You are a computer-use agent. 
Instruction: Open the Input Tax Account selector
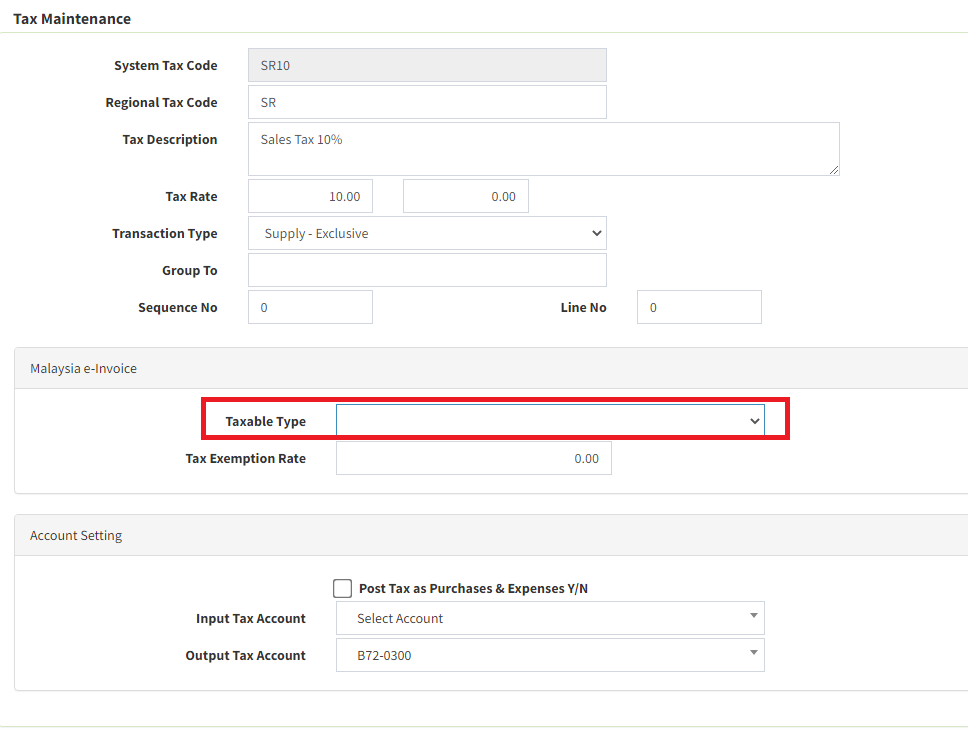(550, 618)
